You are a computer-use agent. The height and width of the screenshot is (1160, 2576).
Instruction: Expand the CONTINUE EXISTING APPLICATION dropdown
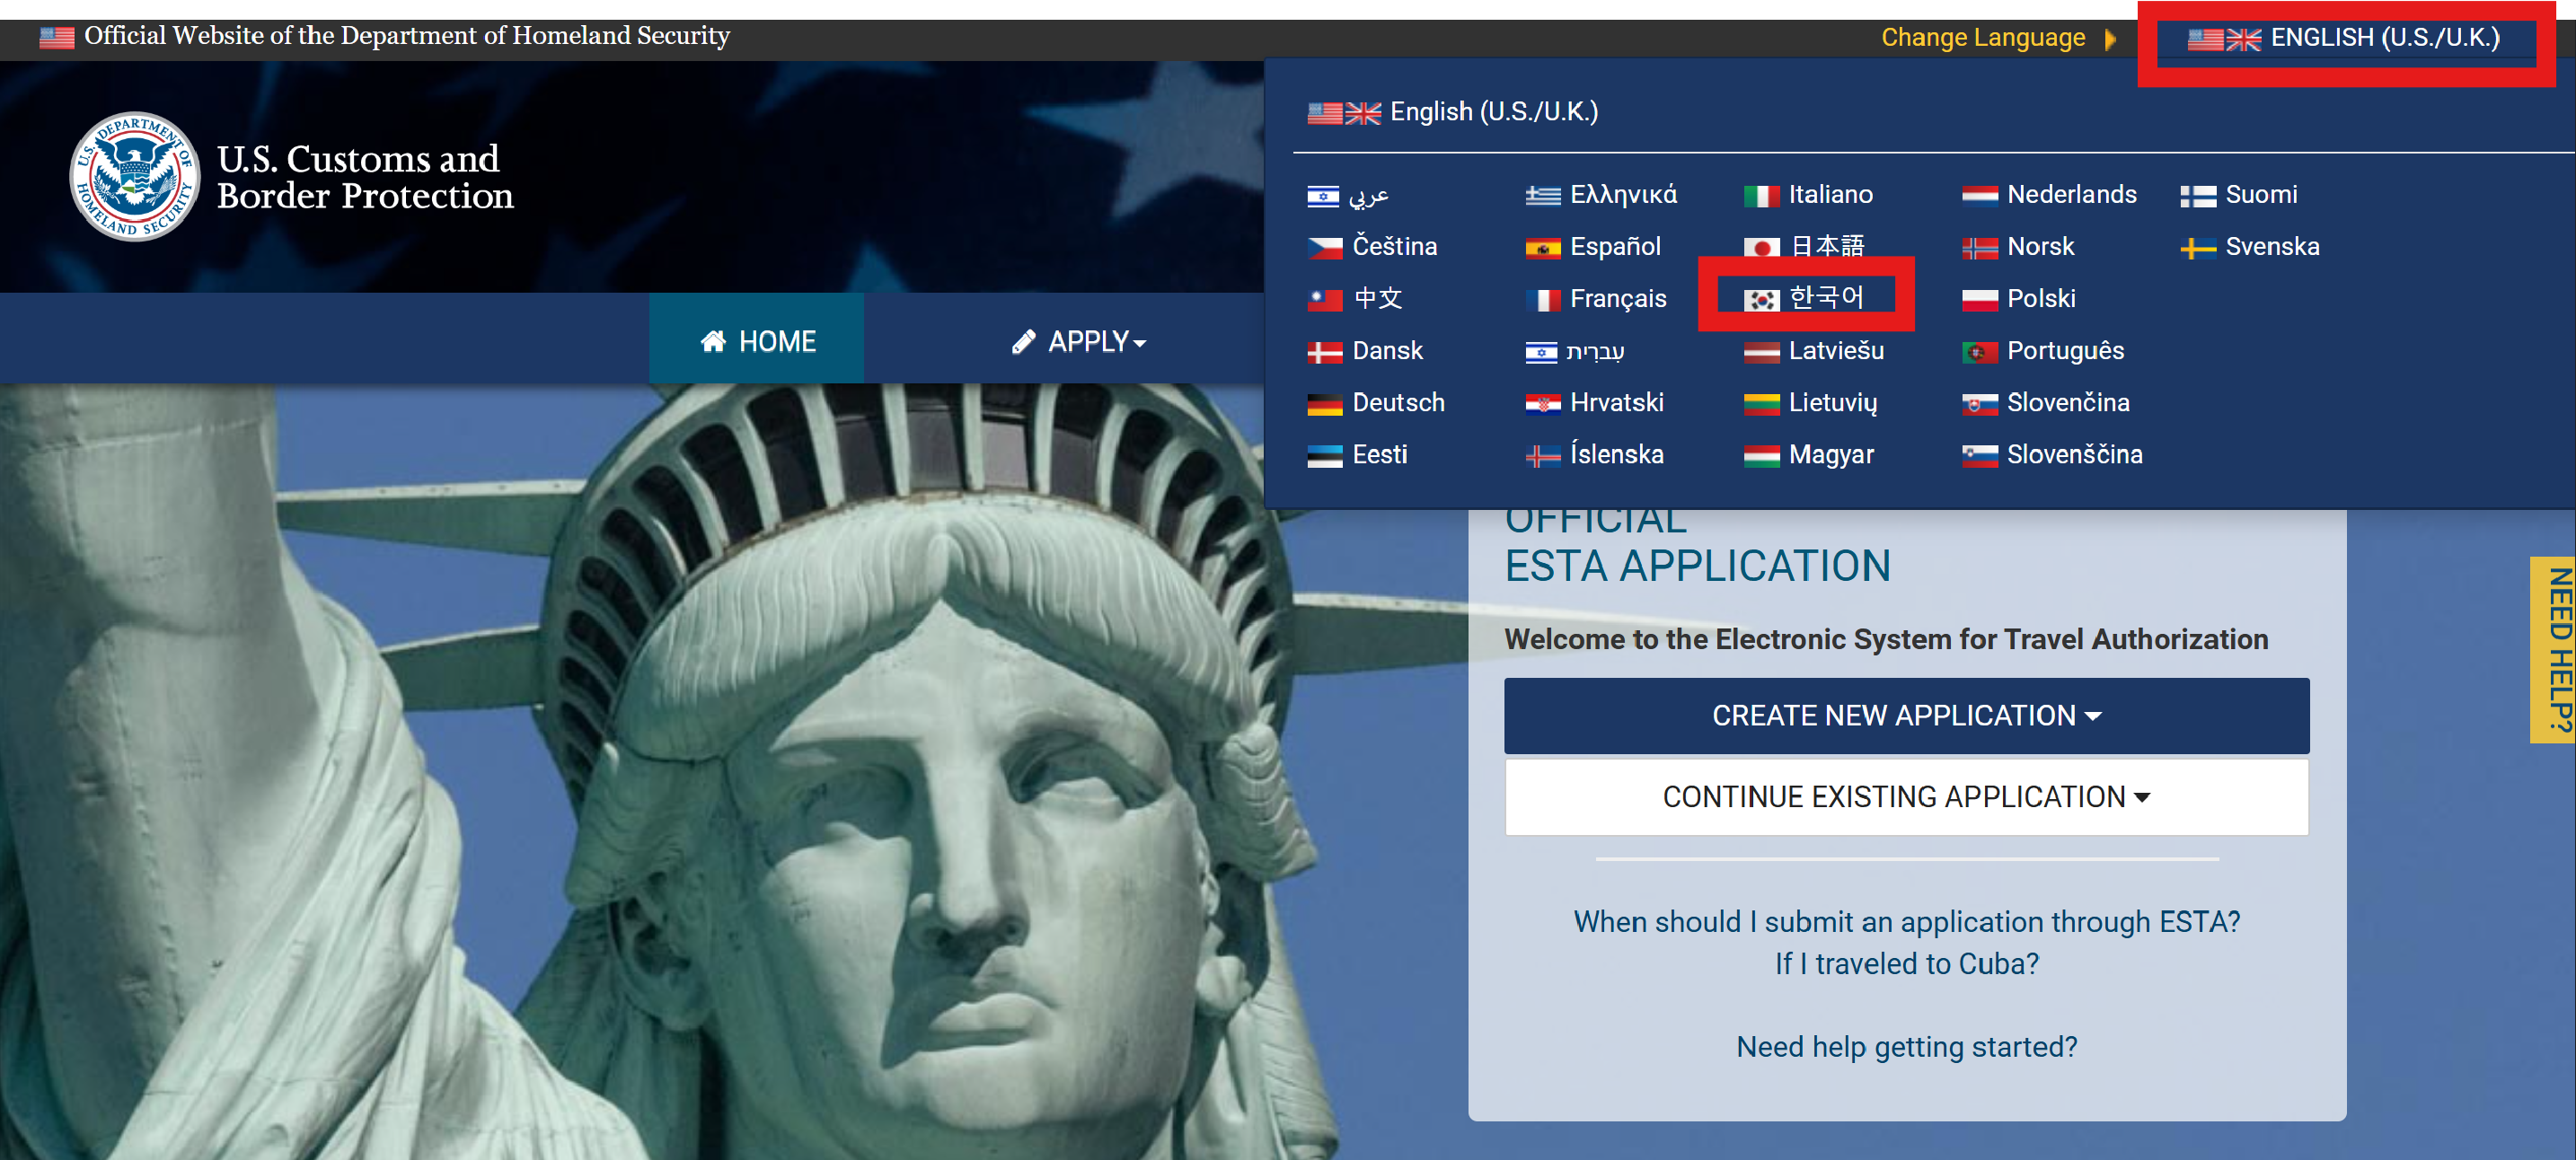point(1905,796)
